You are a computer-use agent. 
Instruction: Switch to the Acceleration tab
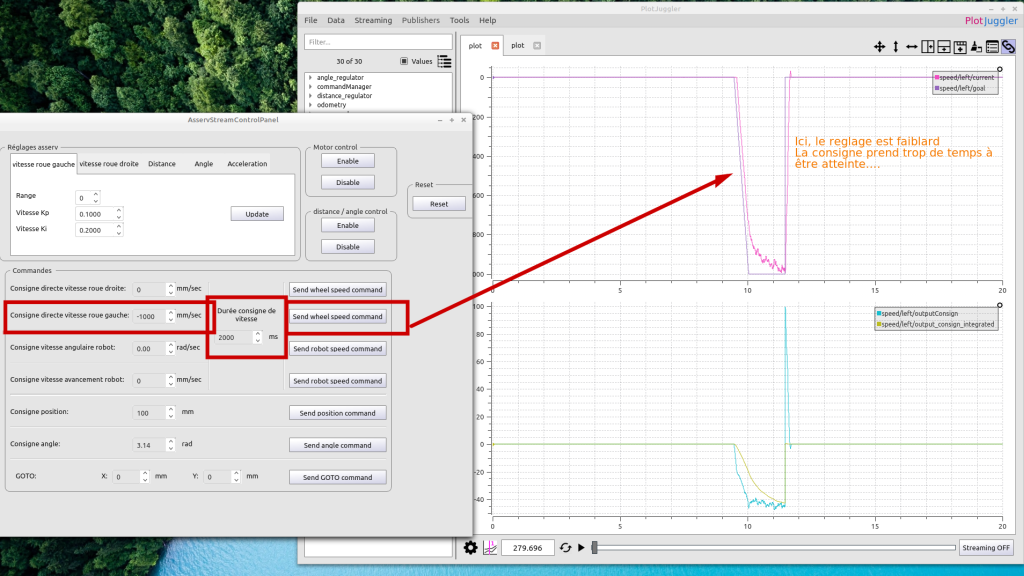point(247,164)
